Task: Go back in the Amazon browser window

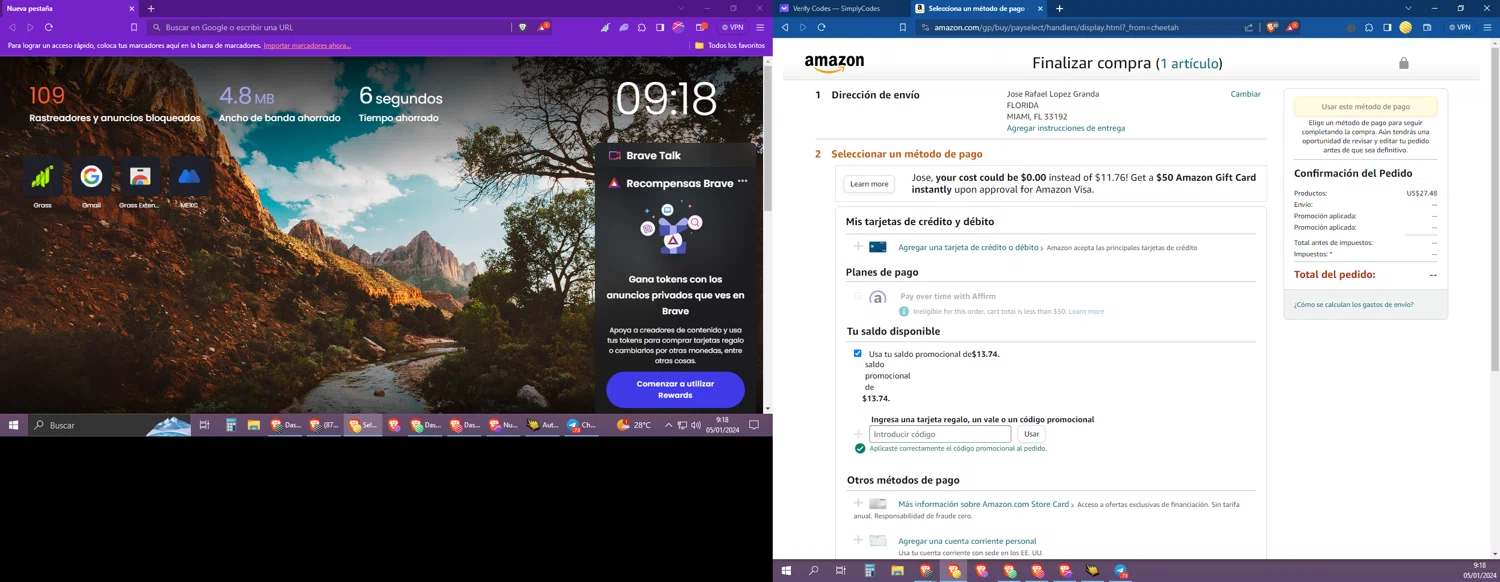Action: point(785,27)
